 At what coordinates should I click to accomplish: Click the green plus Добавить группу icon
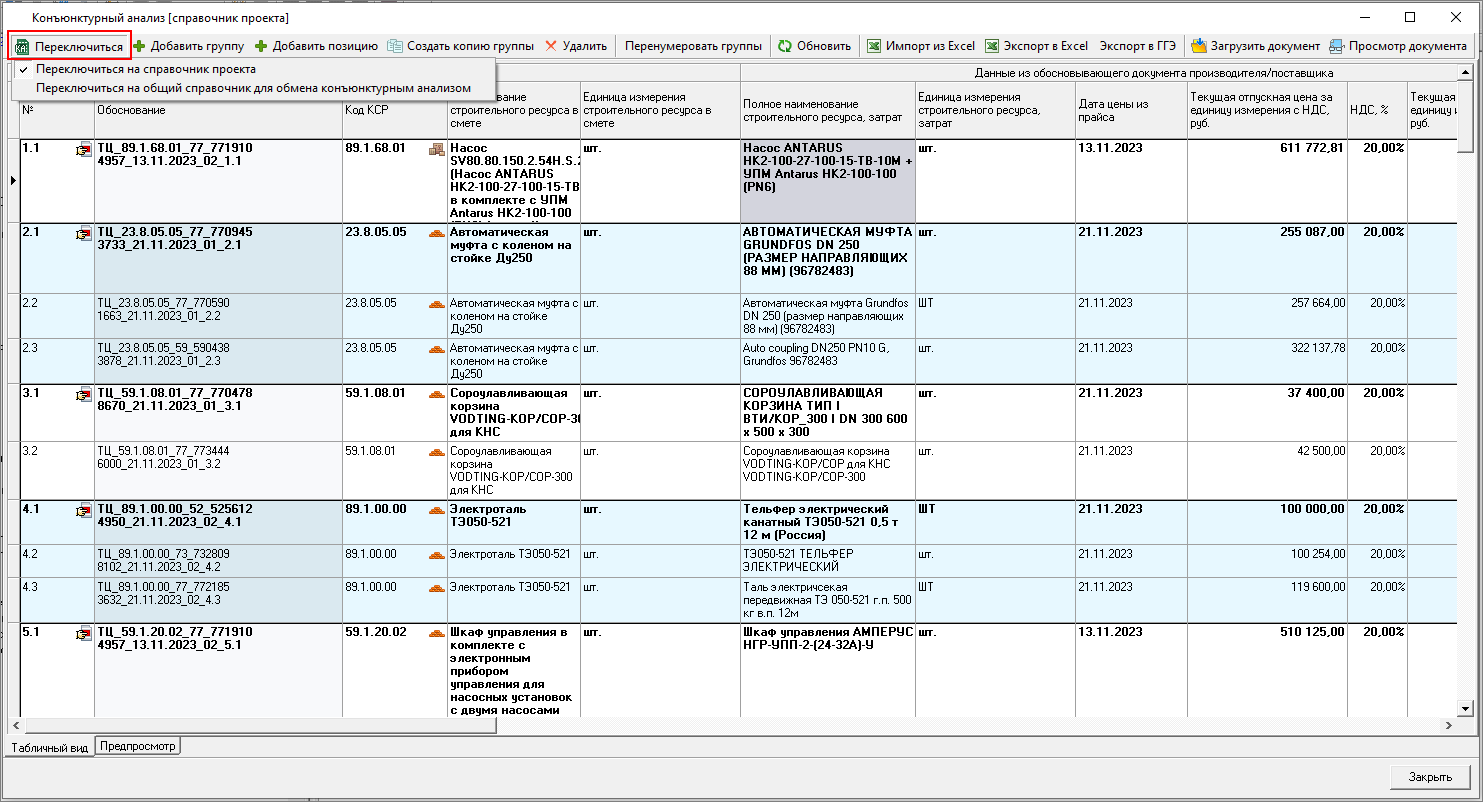140,46
